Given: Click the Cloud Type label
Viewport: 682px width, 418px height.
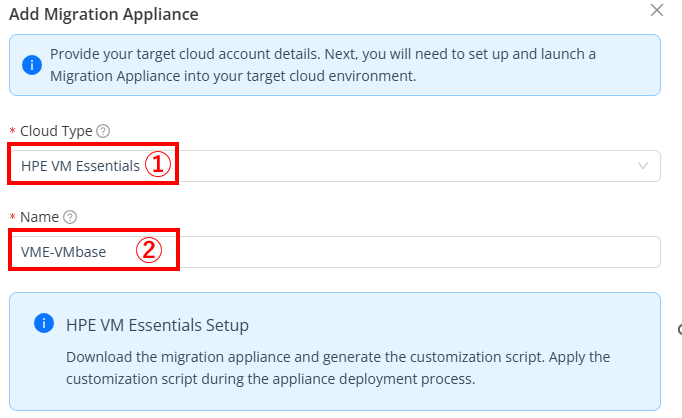Looking at the screenshot, I should tap(56, 131).
